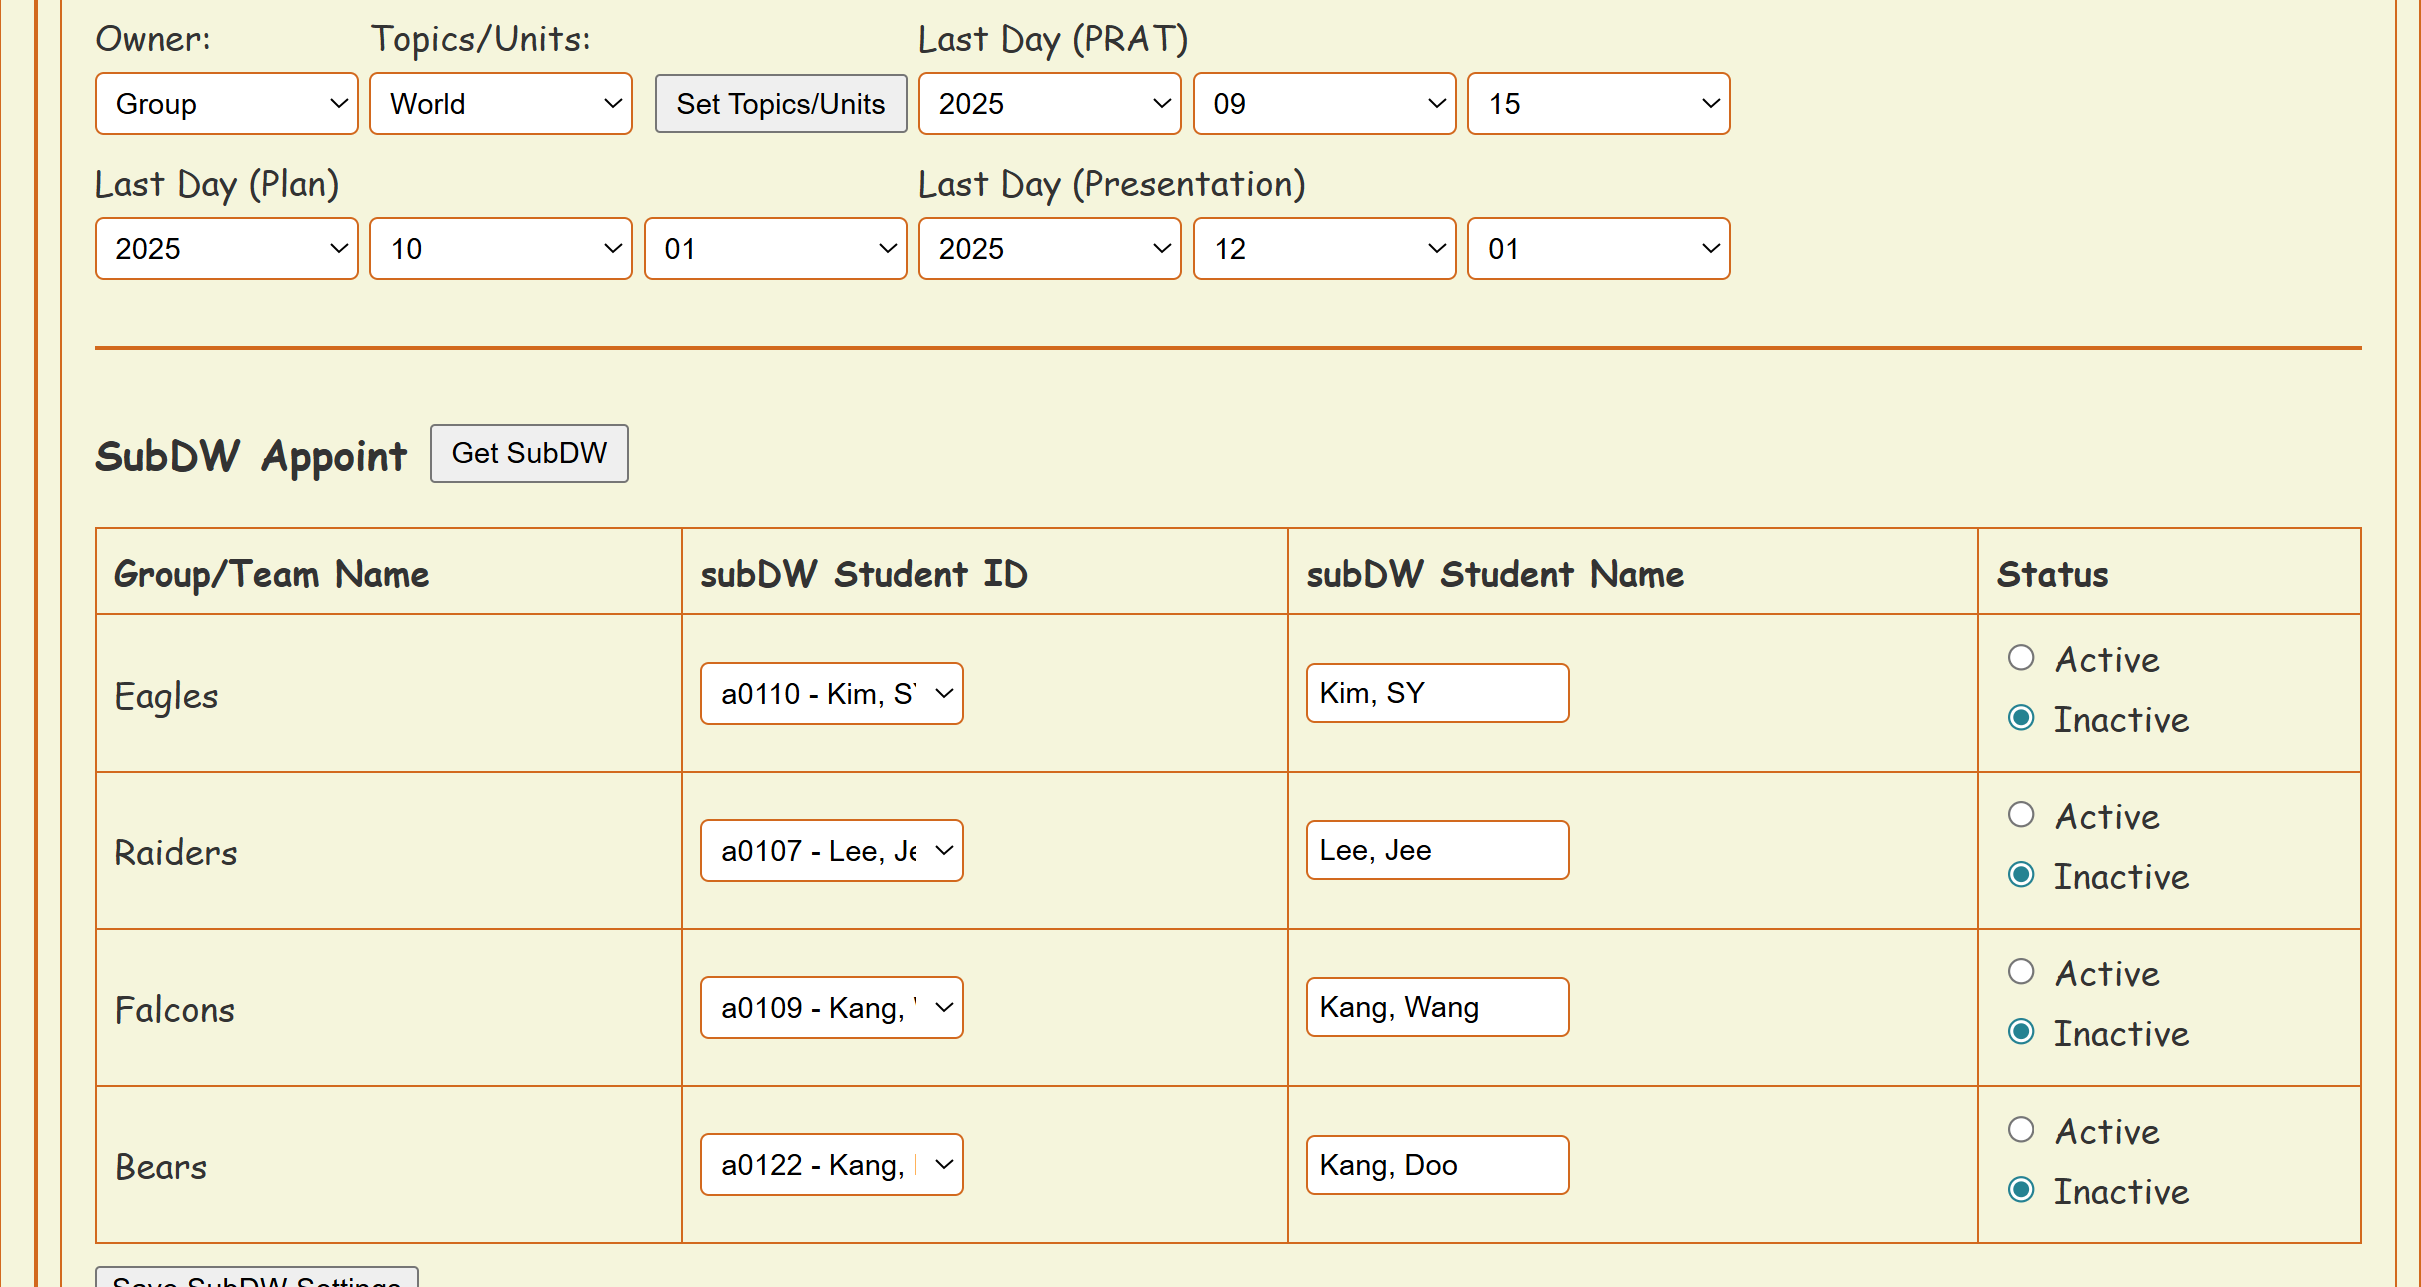Choose Active status for Bears

(x=2021, y=1130)
